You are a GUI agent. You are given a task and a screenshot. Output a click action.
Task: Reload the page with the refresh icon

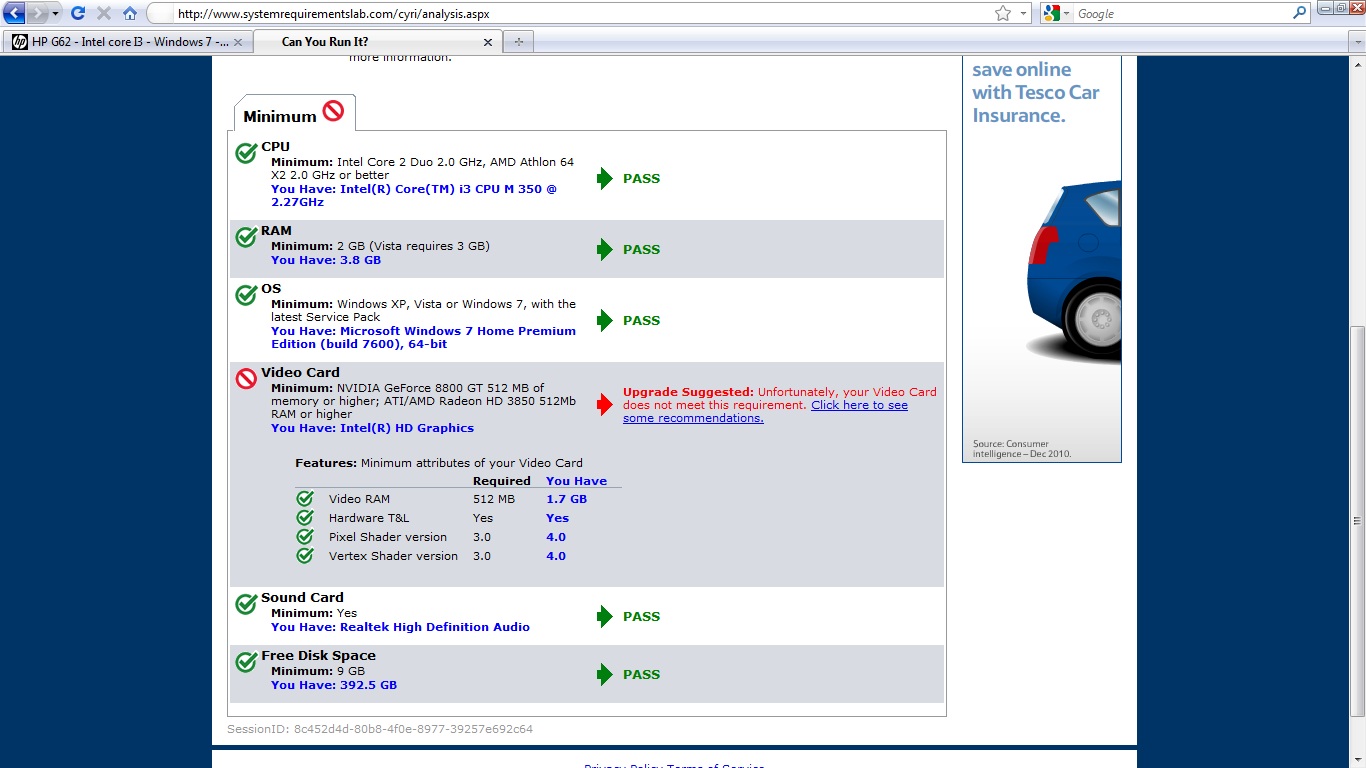[78, 14]
